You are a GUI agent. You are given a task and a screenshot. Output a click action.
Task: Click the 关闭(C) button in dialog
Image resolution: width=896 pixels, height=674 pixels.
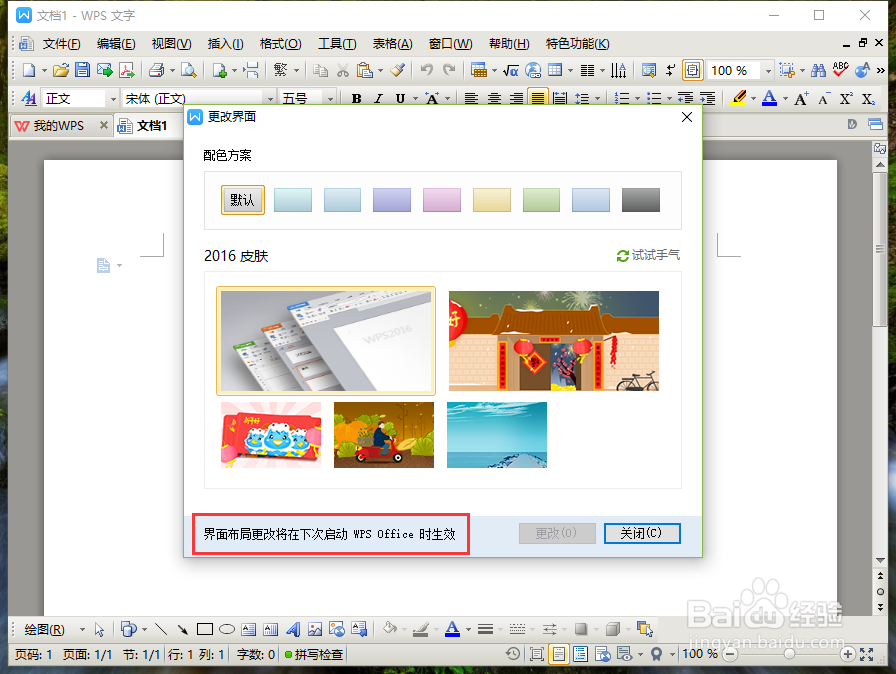(642, 533)
